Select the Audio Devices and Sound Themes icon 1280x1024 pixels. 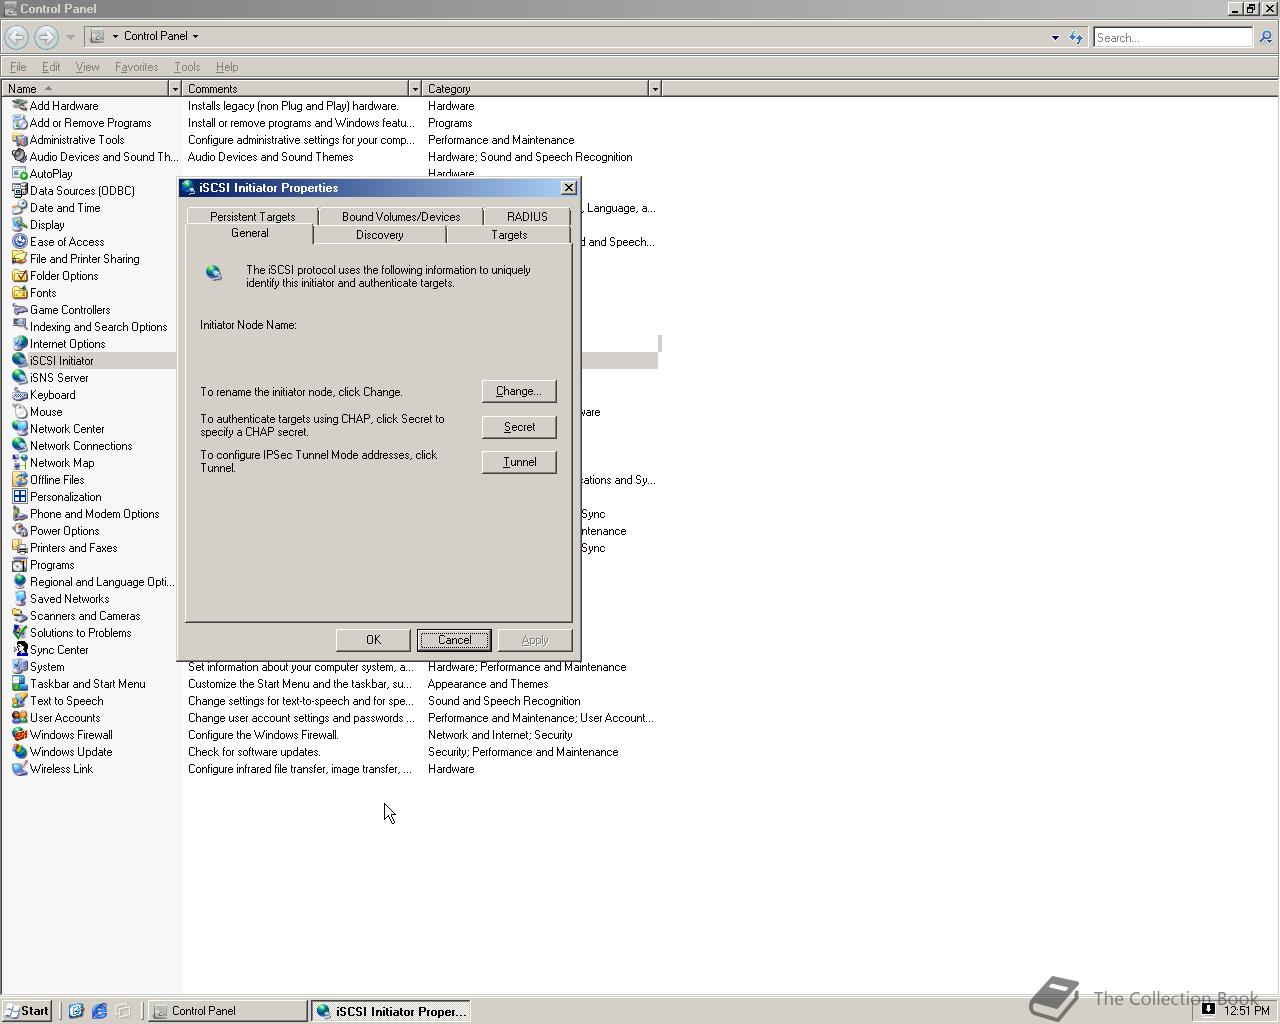pyautogui.click(x=19, y=157)
